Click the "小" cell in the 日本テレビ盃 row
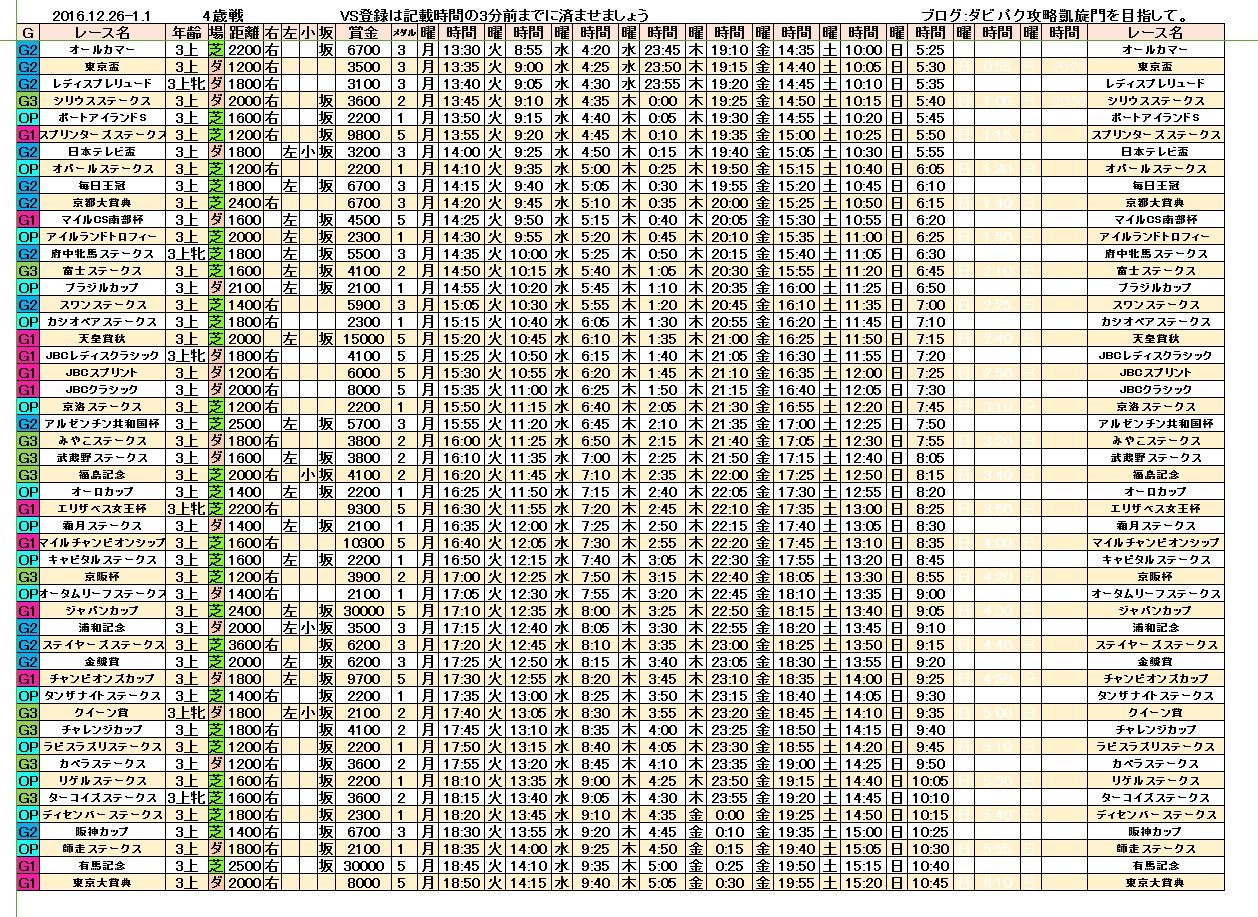1258x917 pixels. (x=309, y=151)
